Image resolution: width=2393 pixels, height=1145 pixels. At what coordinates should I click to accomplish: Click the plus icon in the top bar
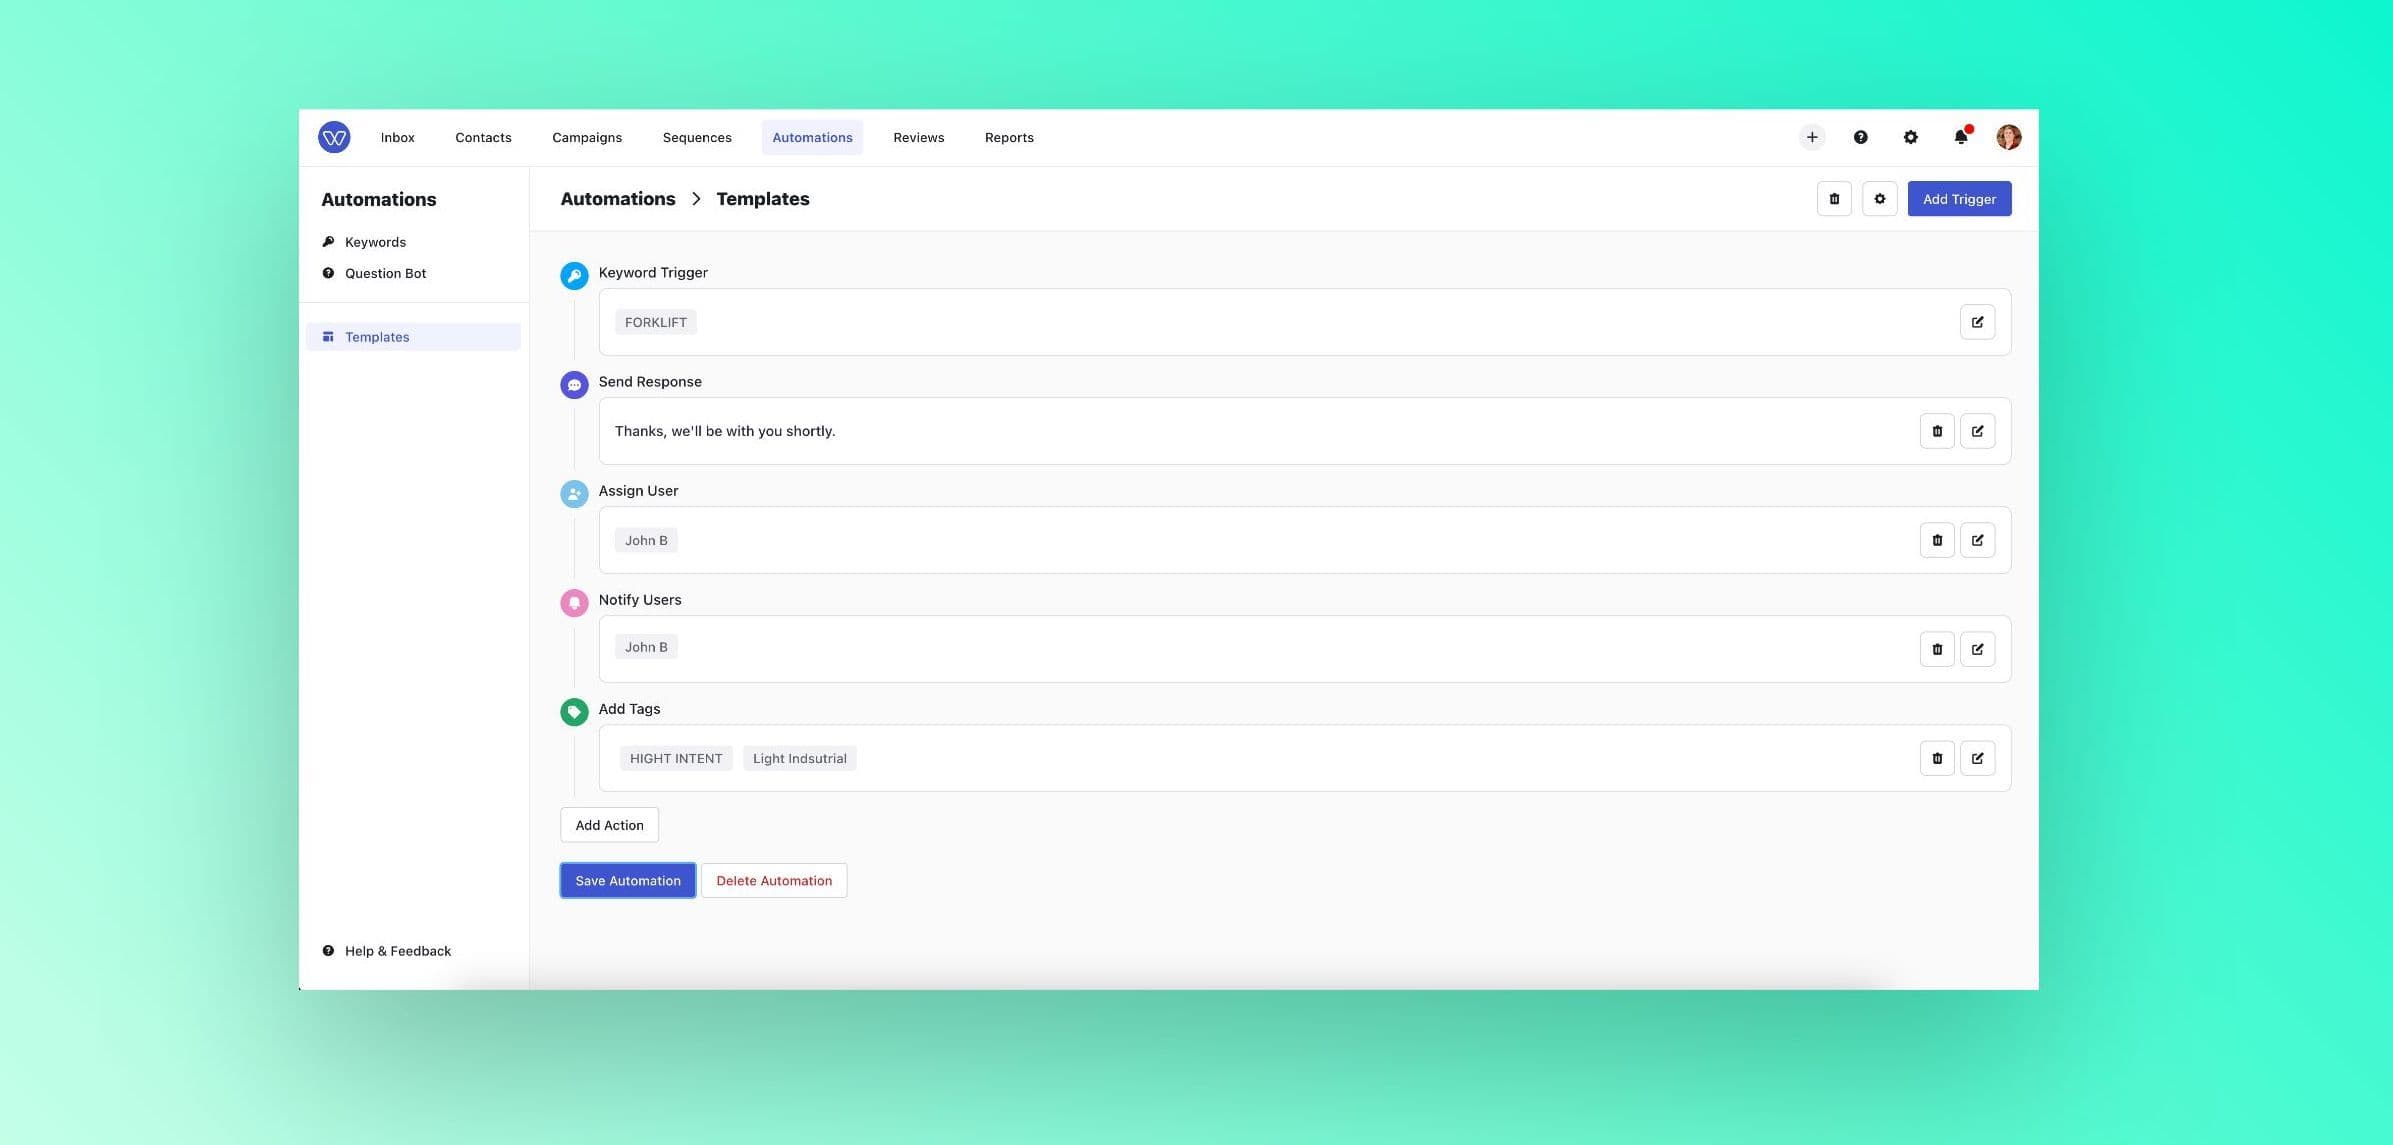point(1812,137)
